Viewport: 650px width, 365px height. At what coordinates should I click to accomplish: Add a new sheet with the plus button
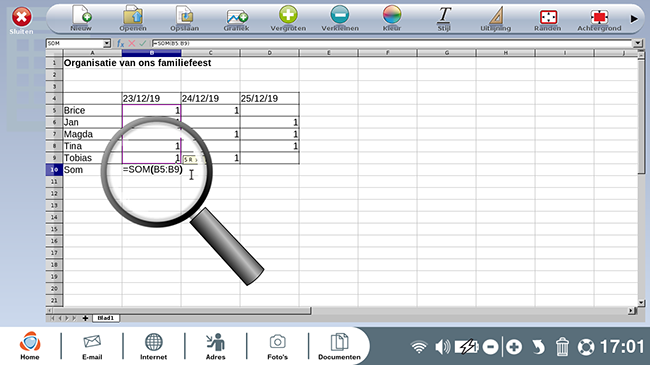point(85,318)
